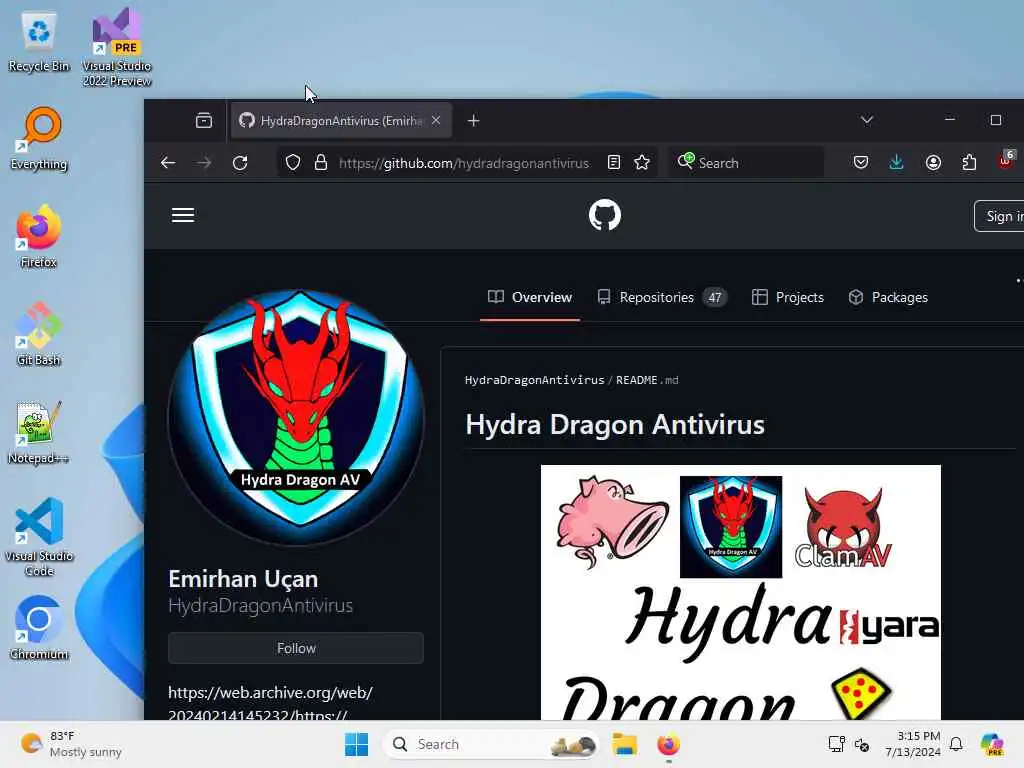
Task: Open the Copilot preview taskbar icon
Action: (x=992, y=744)
